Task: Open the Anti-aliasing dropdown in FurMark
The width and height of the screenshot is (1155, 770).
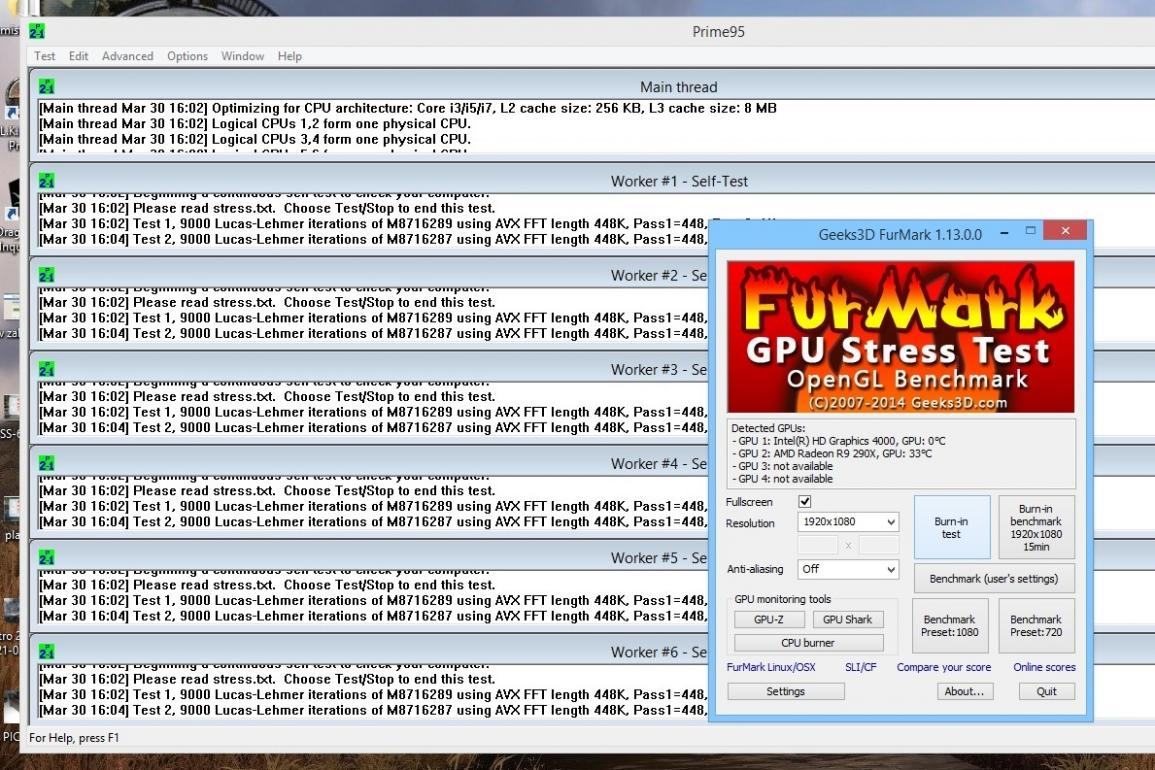Action: tap(848, 570)
